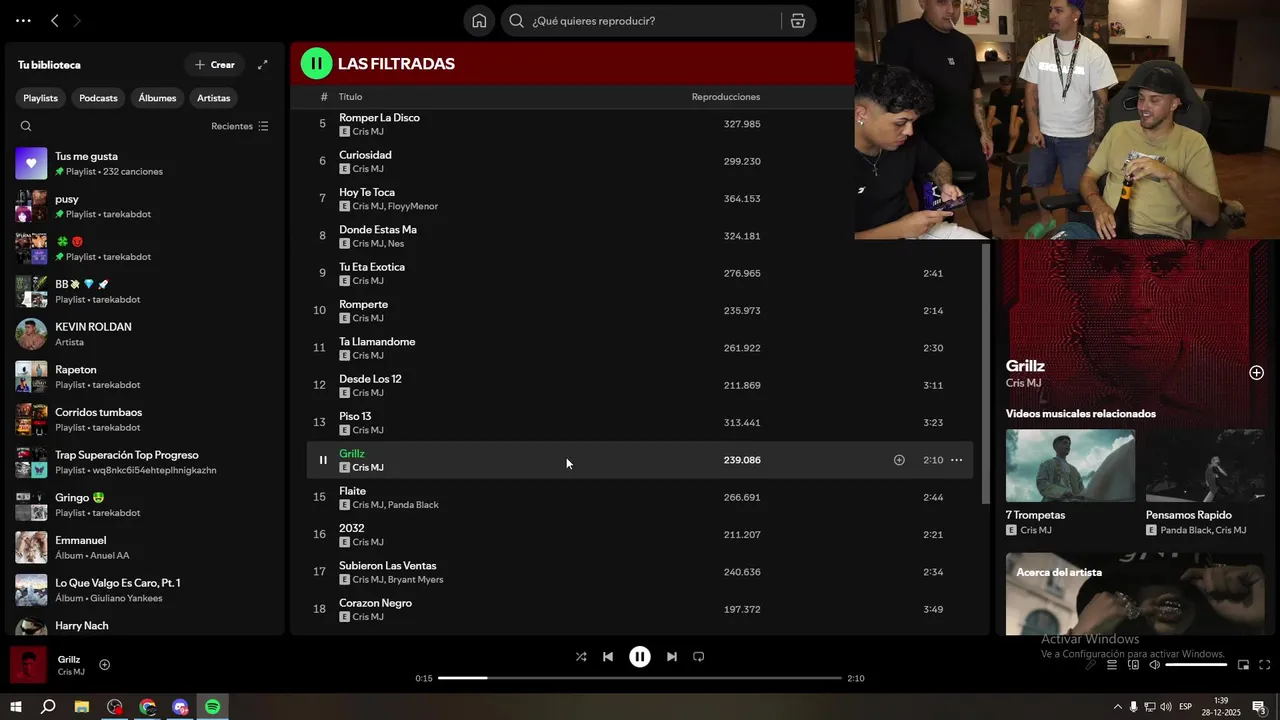Select the track Hoy Te Toca
Screen dimensions: 1280x720
tap(367, 192)
